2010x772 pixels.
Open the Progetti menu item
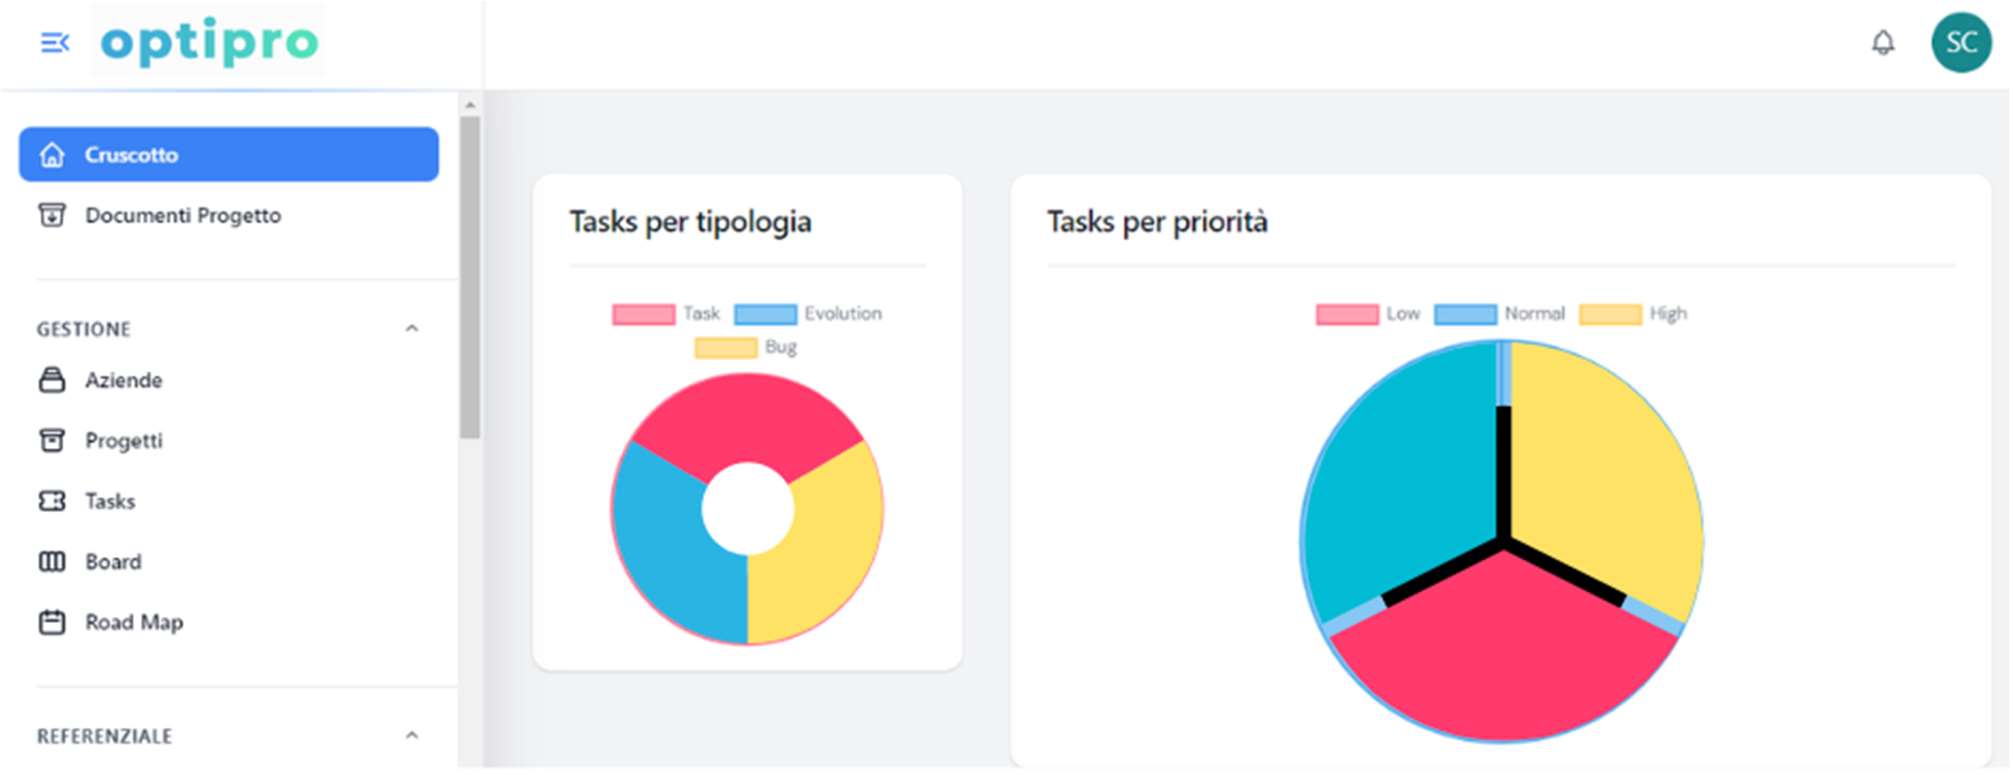(123, 441)
